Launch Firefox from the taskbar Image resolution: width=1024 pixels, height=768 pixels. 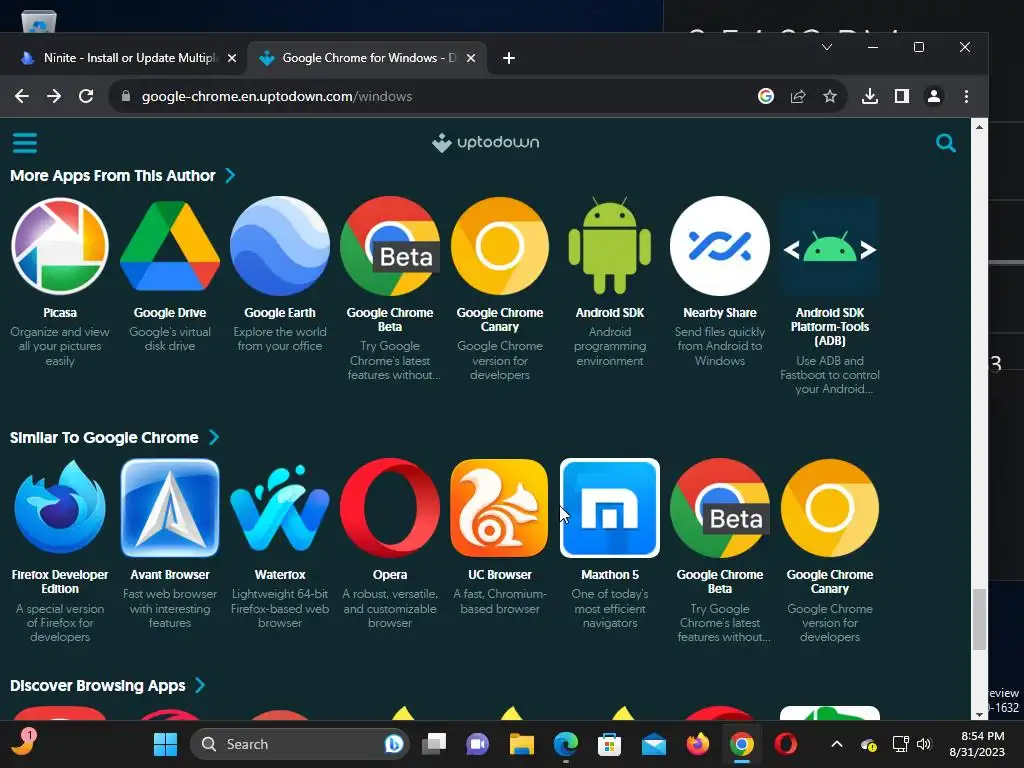pos(697,744)
